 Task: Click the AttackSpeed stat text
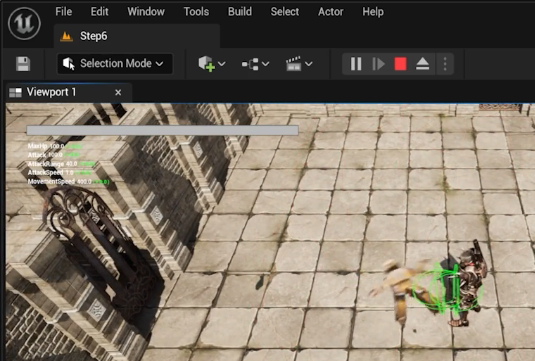click(59, 173)
